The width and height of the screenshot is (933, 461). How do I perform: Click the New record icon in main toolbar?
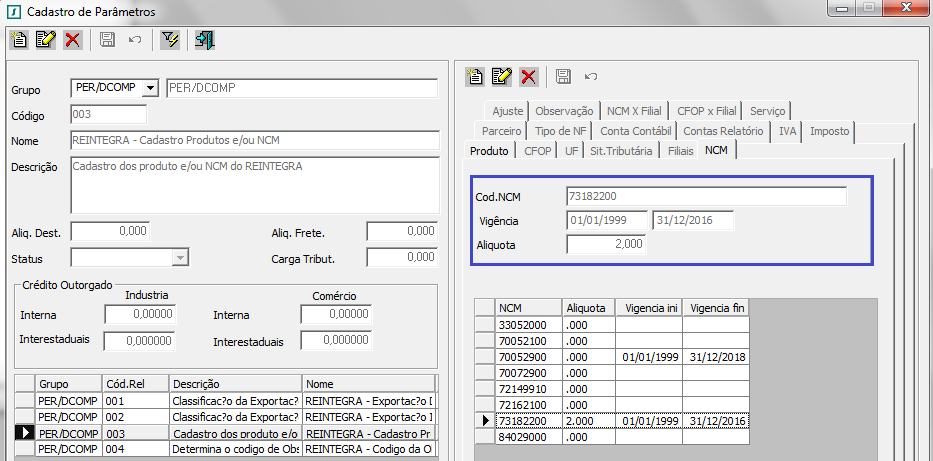click(19, 40)
